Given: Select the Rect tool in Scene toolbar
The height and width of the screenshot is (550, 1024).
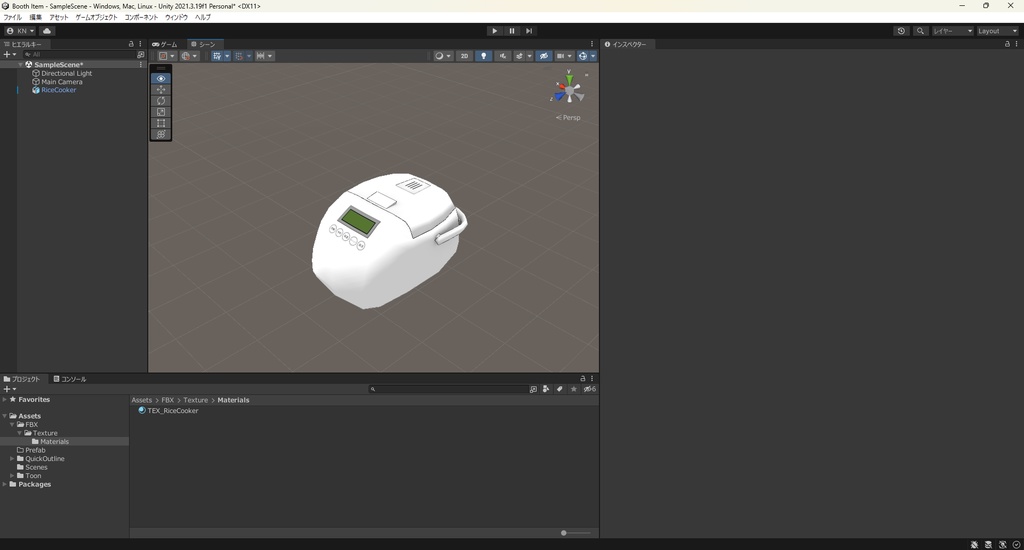Looking at the screenshot, I should point(161,123).
